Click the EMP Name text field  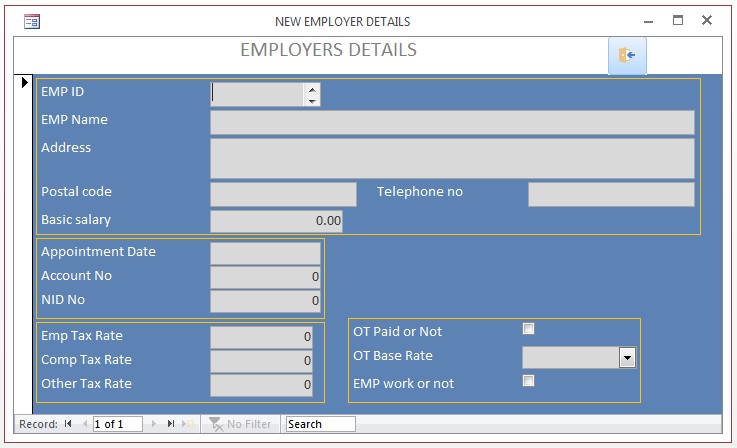pyautogui.click(x=452, y=123)
